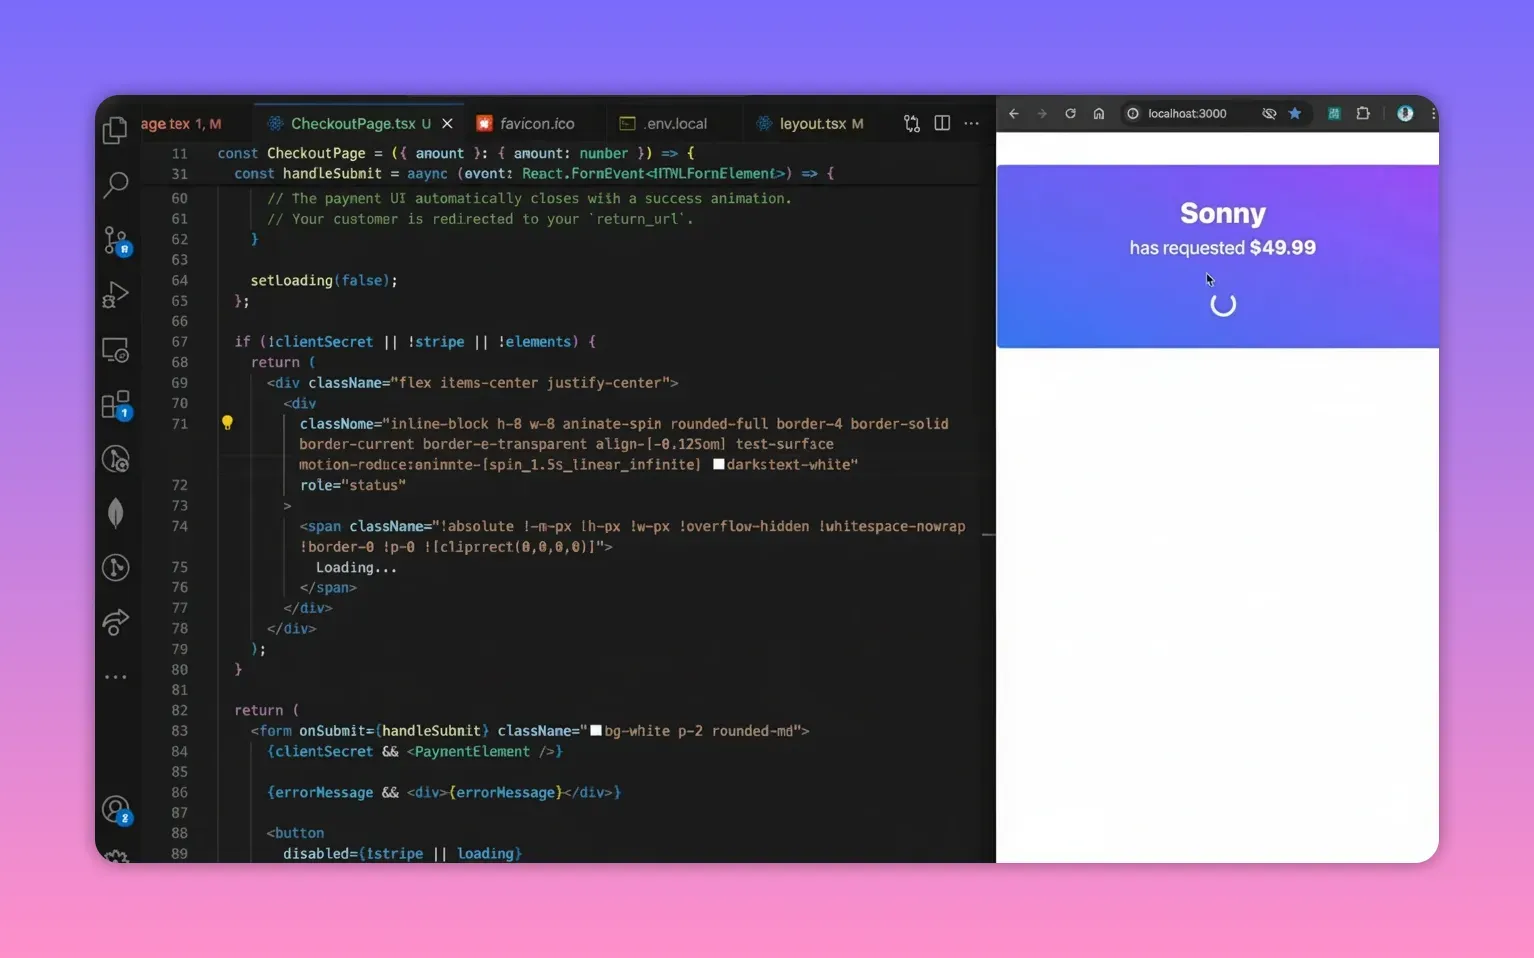
Task: Go back using the browser back arrow
Action: pos(1013,113)
